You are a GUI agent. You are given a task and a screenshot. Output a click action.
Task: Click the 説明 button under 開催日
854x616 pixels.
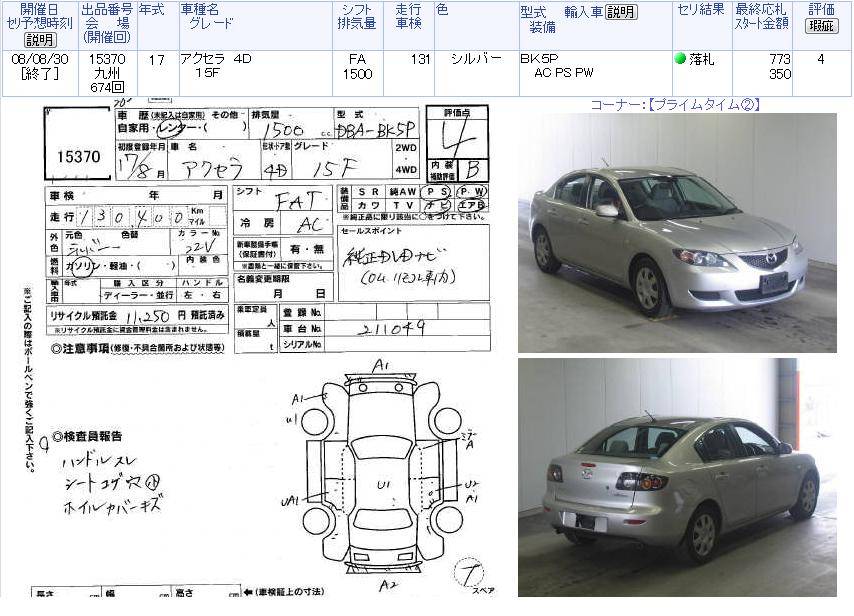[40, 40]
